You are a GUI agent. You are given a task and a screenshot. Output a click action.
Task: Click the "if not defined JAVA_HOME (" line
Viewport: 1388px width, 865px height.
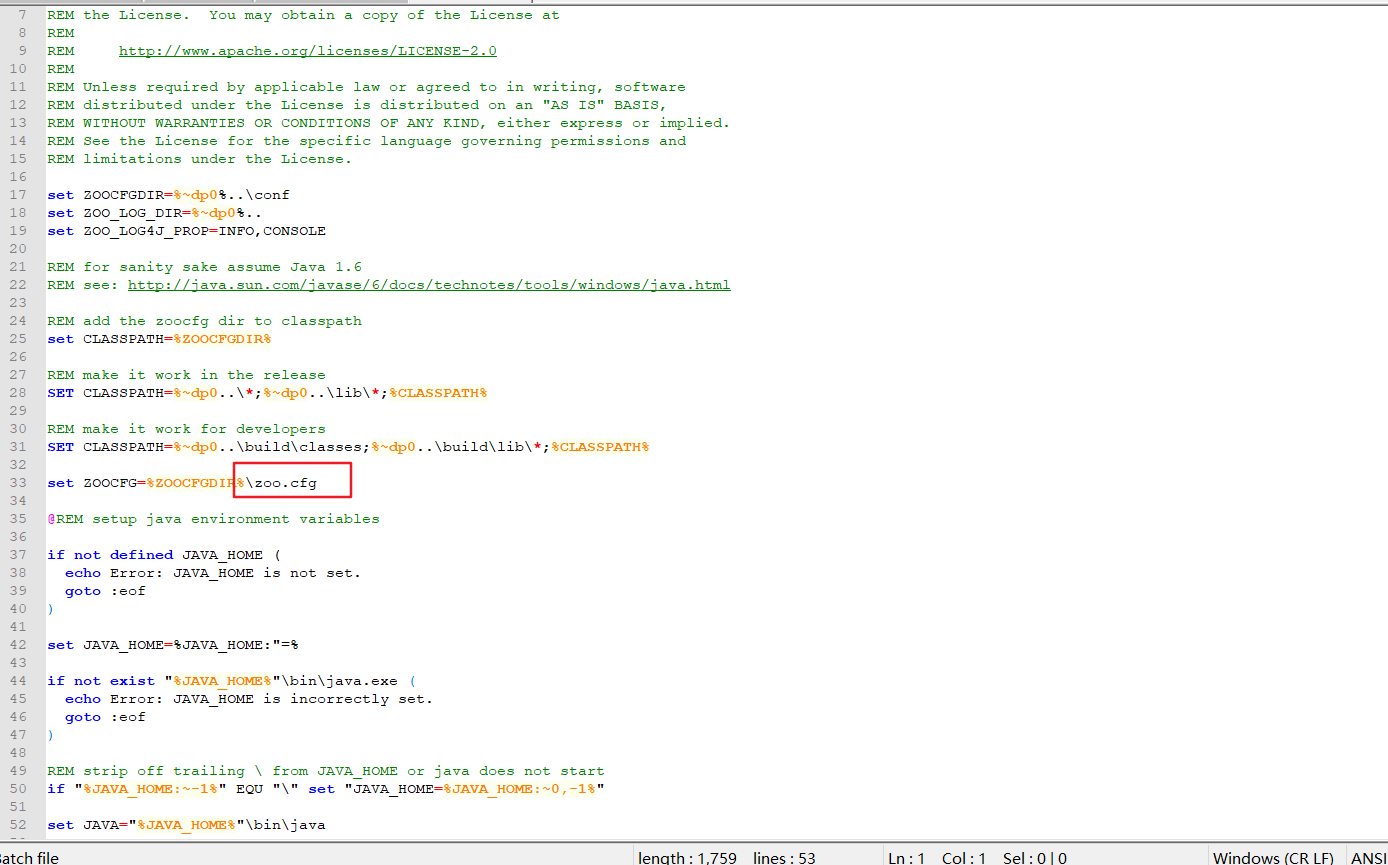pyautogui.click(x=164, y=555)
